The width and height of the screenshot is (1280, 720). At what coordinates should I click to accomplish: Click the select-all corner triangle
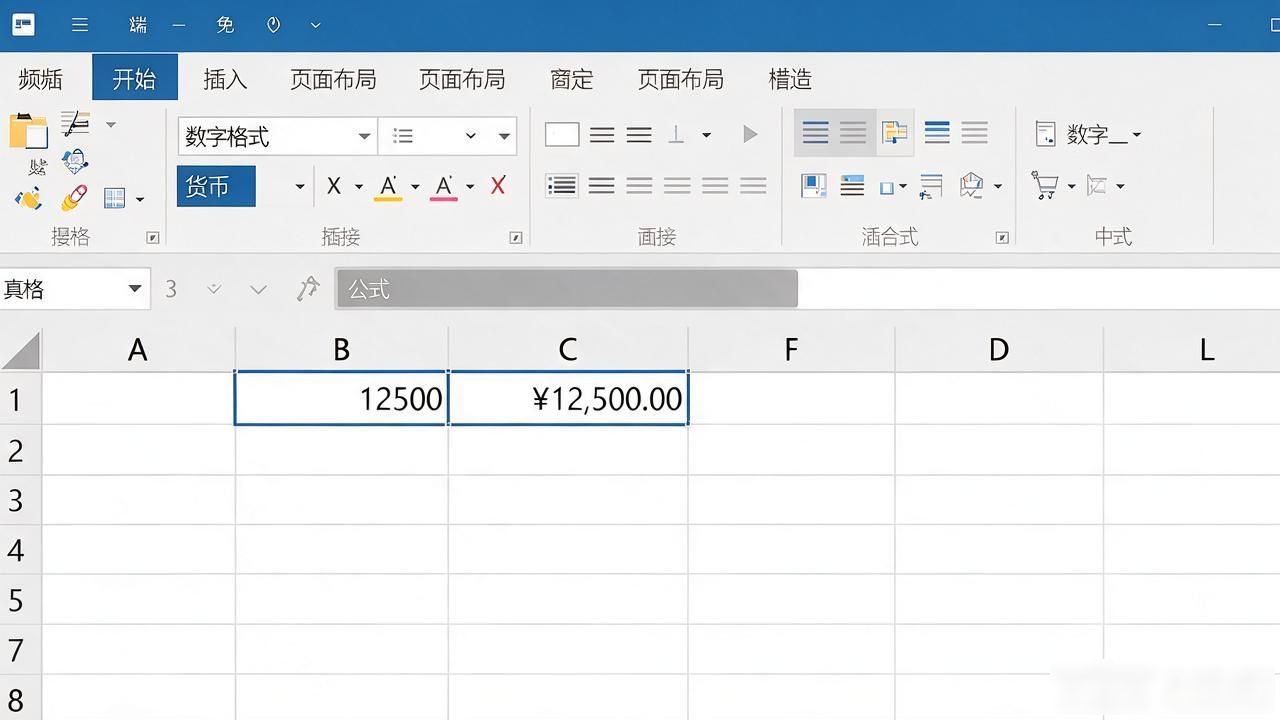(21, 350)
